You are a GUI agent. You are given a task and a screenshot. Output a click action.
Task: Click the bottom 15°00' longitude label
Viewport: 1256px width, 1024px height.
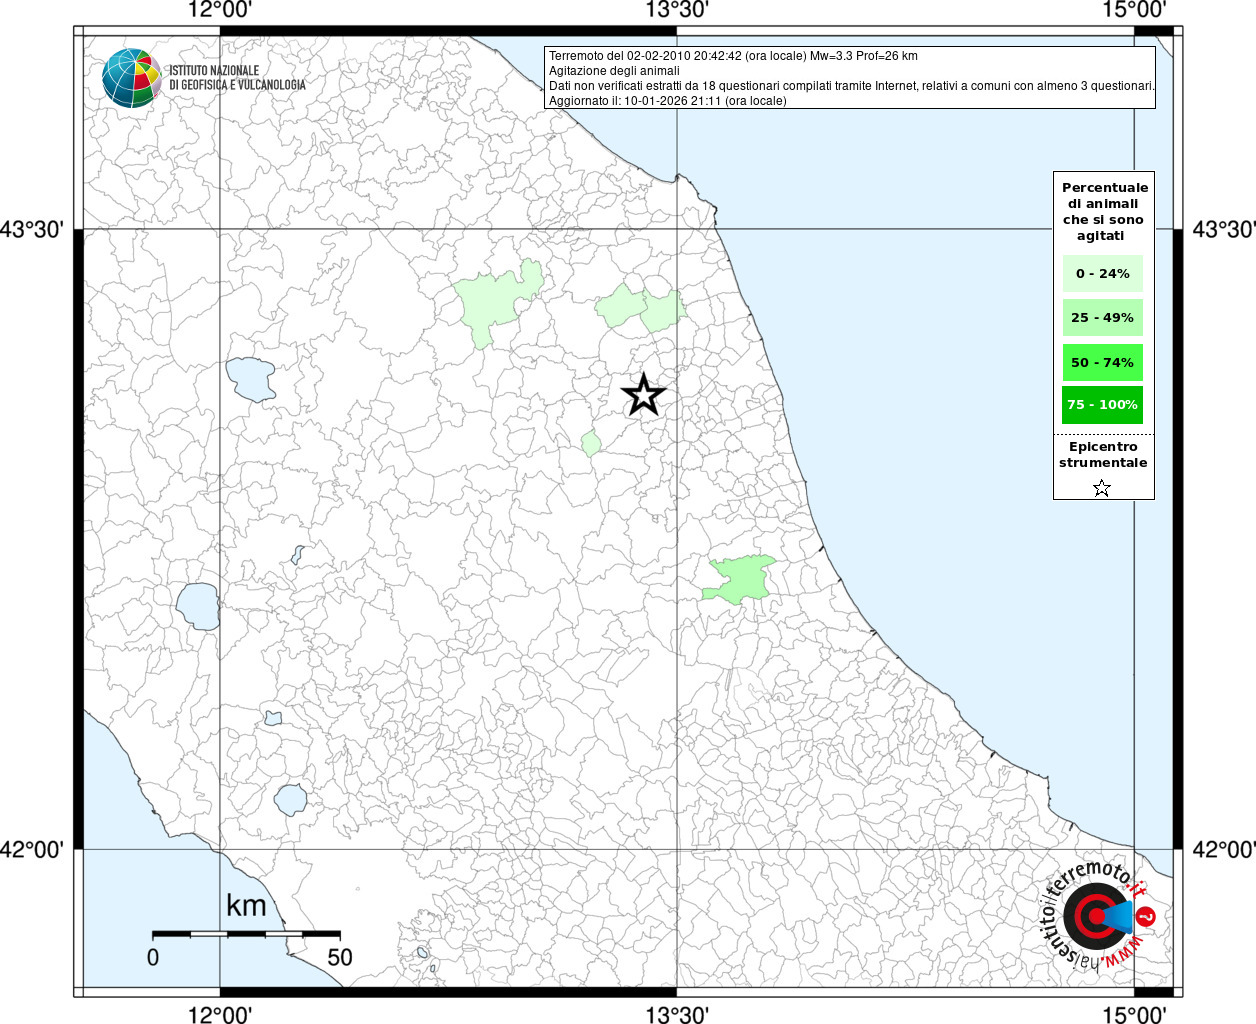(1135, 1014)
